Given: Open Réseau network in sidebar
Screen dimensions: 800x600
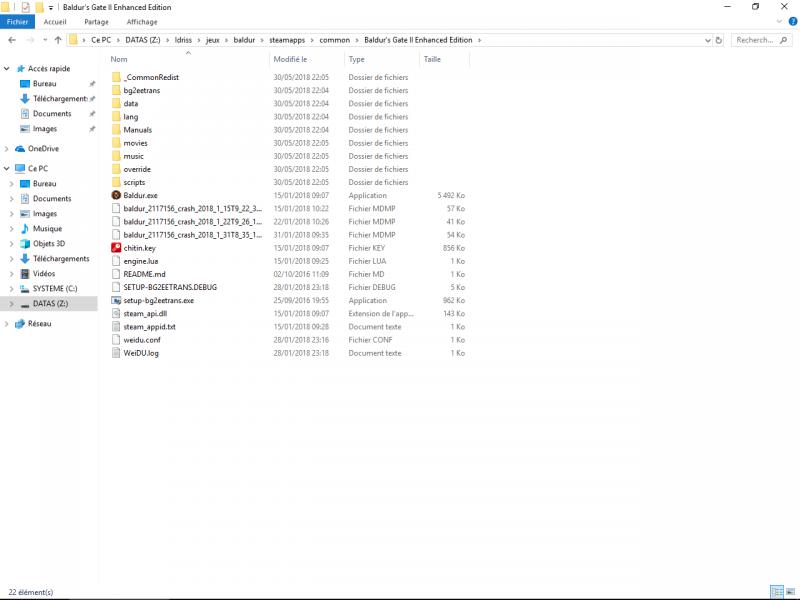Looking at the screenshot, I should [39, 323].
